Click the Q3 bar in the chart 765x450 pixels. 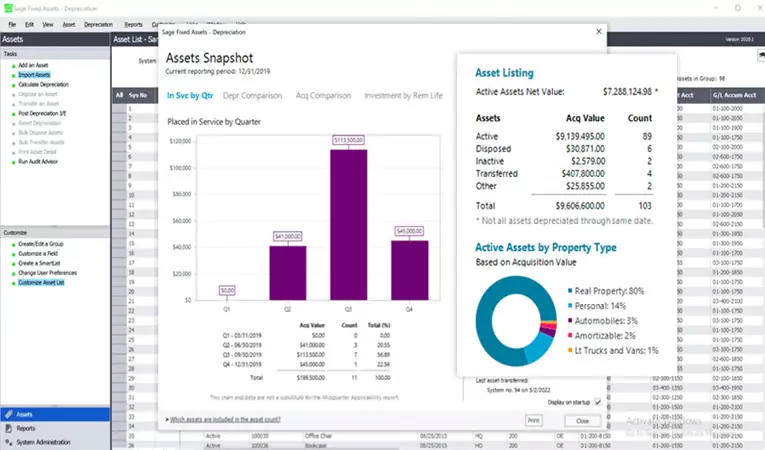click(348, 225)
